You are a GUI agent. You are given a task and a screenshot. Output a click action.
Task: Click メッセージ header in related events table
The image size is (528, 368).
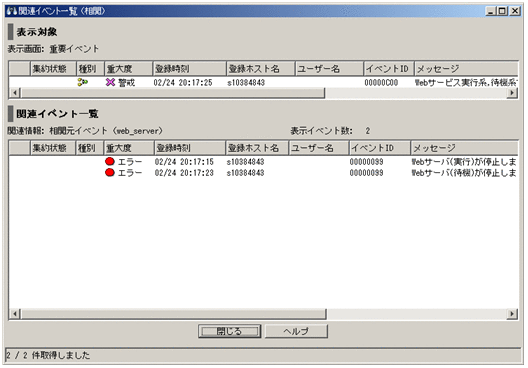click(x=464, y=148)
